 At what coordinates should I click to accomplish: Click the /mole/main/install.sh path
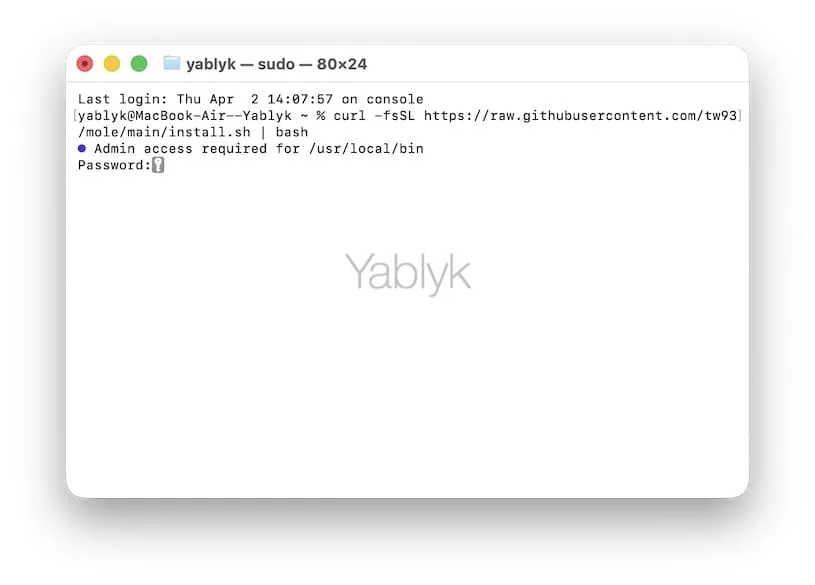(164, 132)
